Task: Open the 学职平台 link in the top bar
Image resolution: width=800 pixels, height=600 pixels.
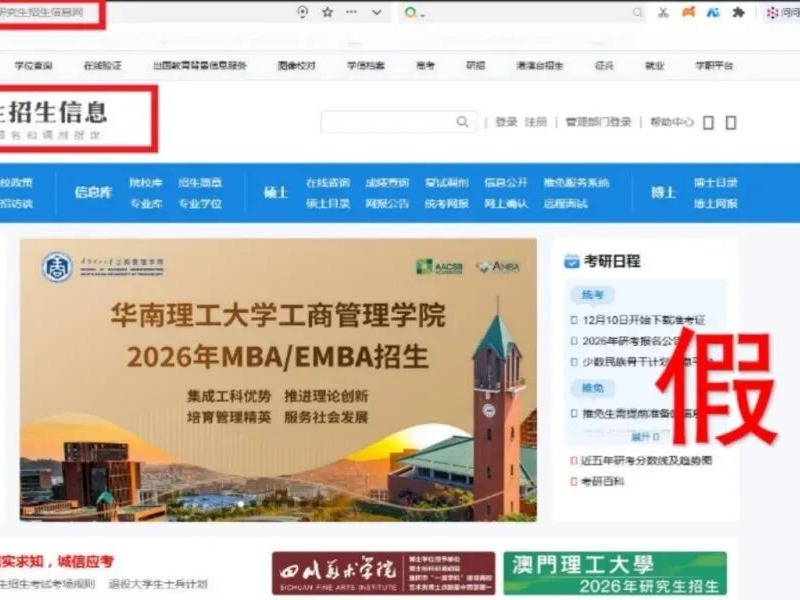Action: [714, 65]
